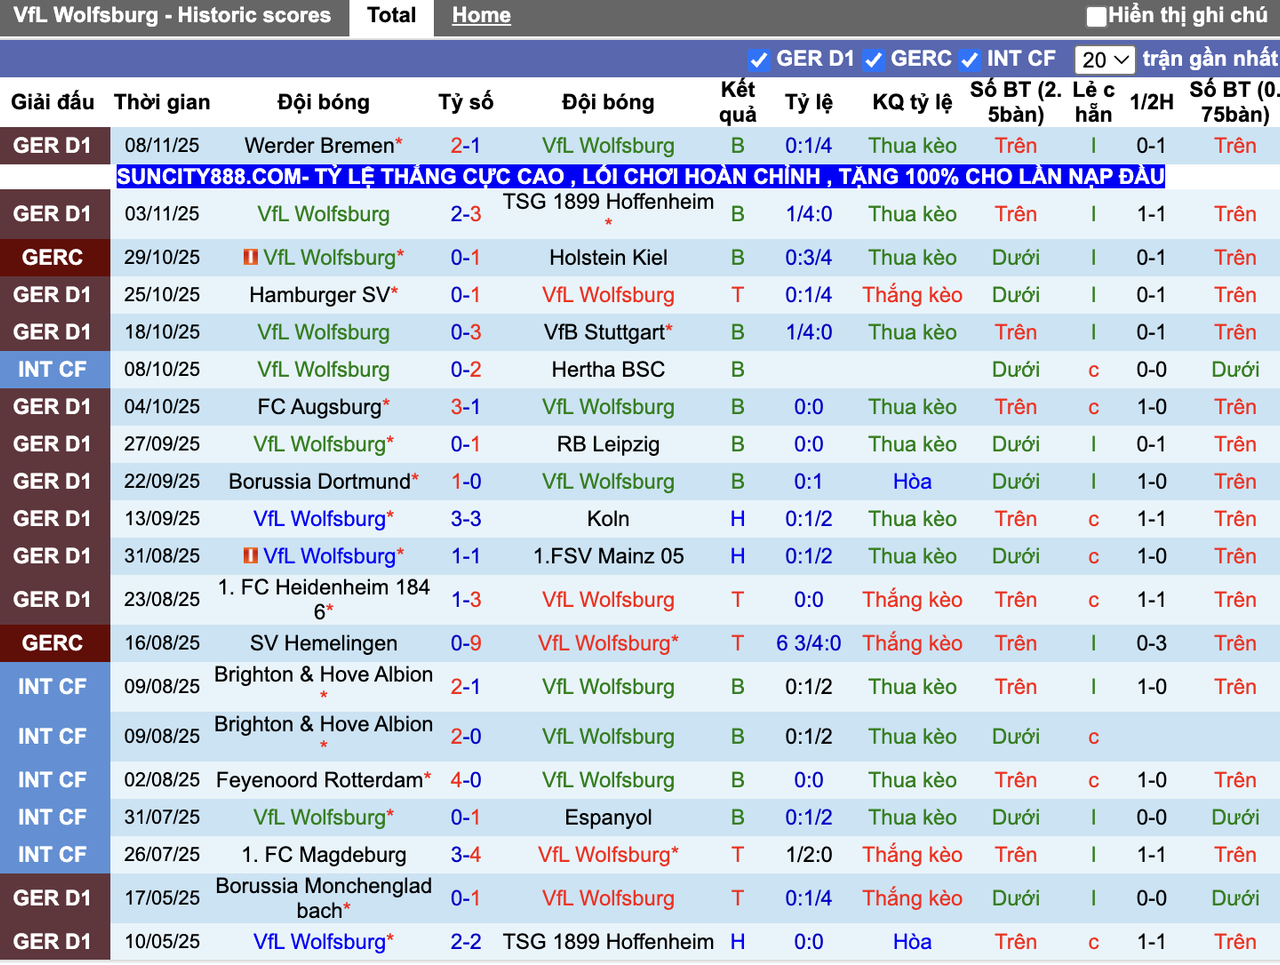The width and height of the screenshot is (1280, 965).
Task: Click the date 10/05/25
Action: [162, 941]
